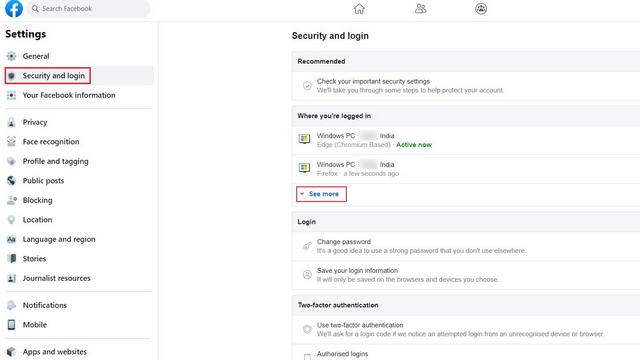Click the Notifications bell icon
Image resolution: width=640 pixels, height=360 pixels.
click(11, 305)
